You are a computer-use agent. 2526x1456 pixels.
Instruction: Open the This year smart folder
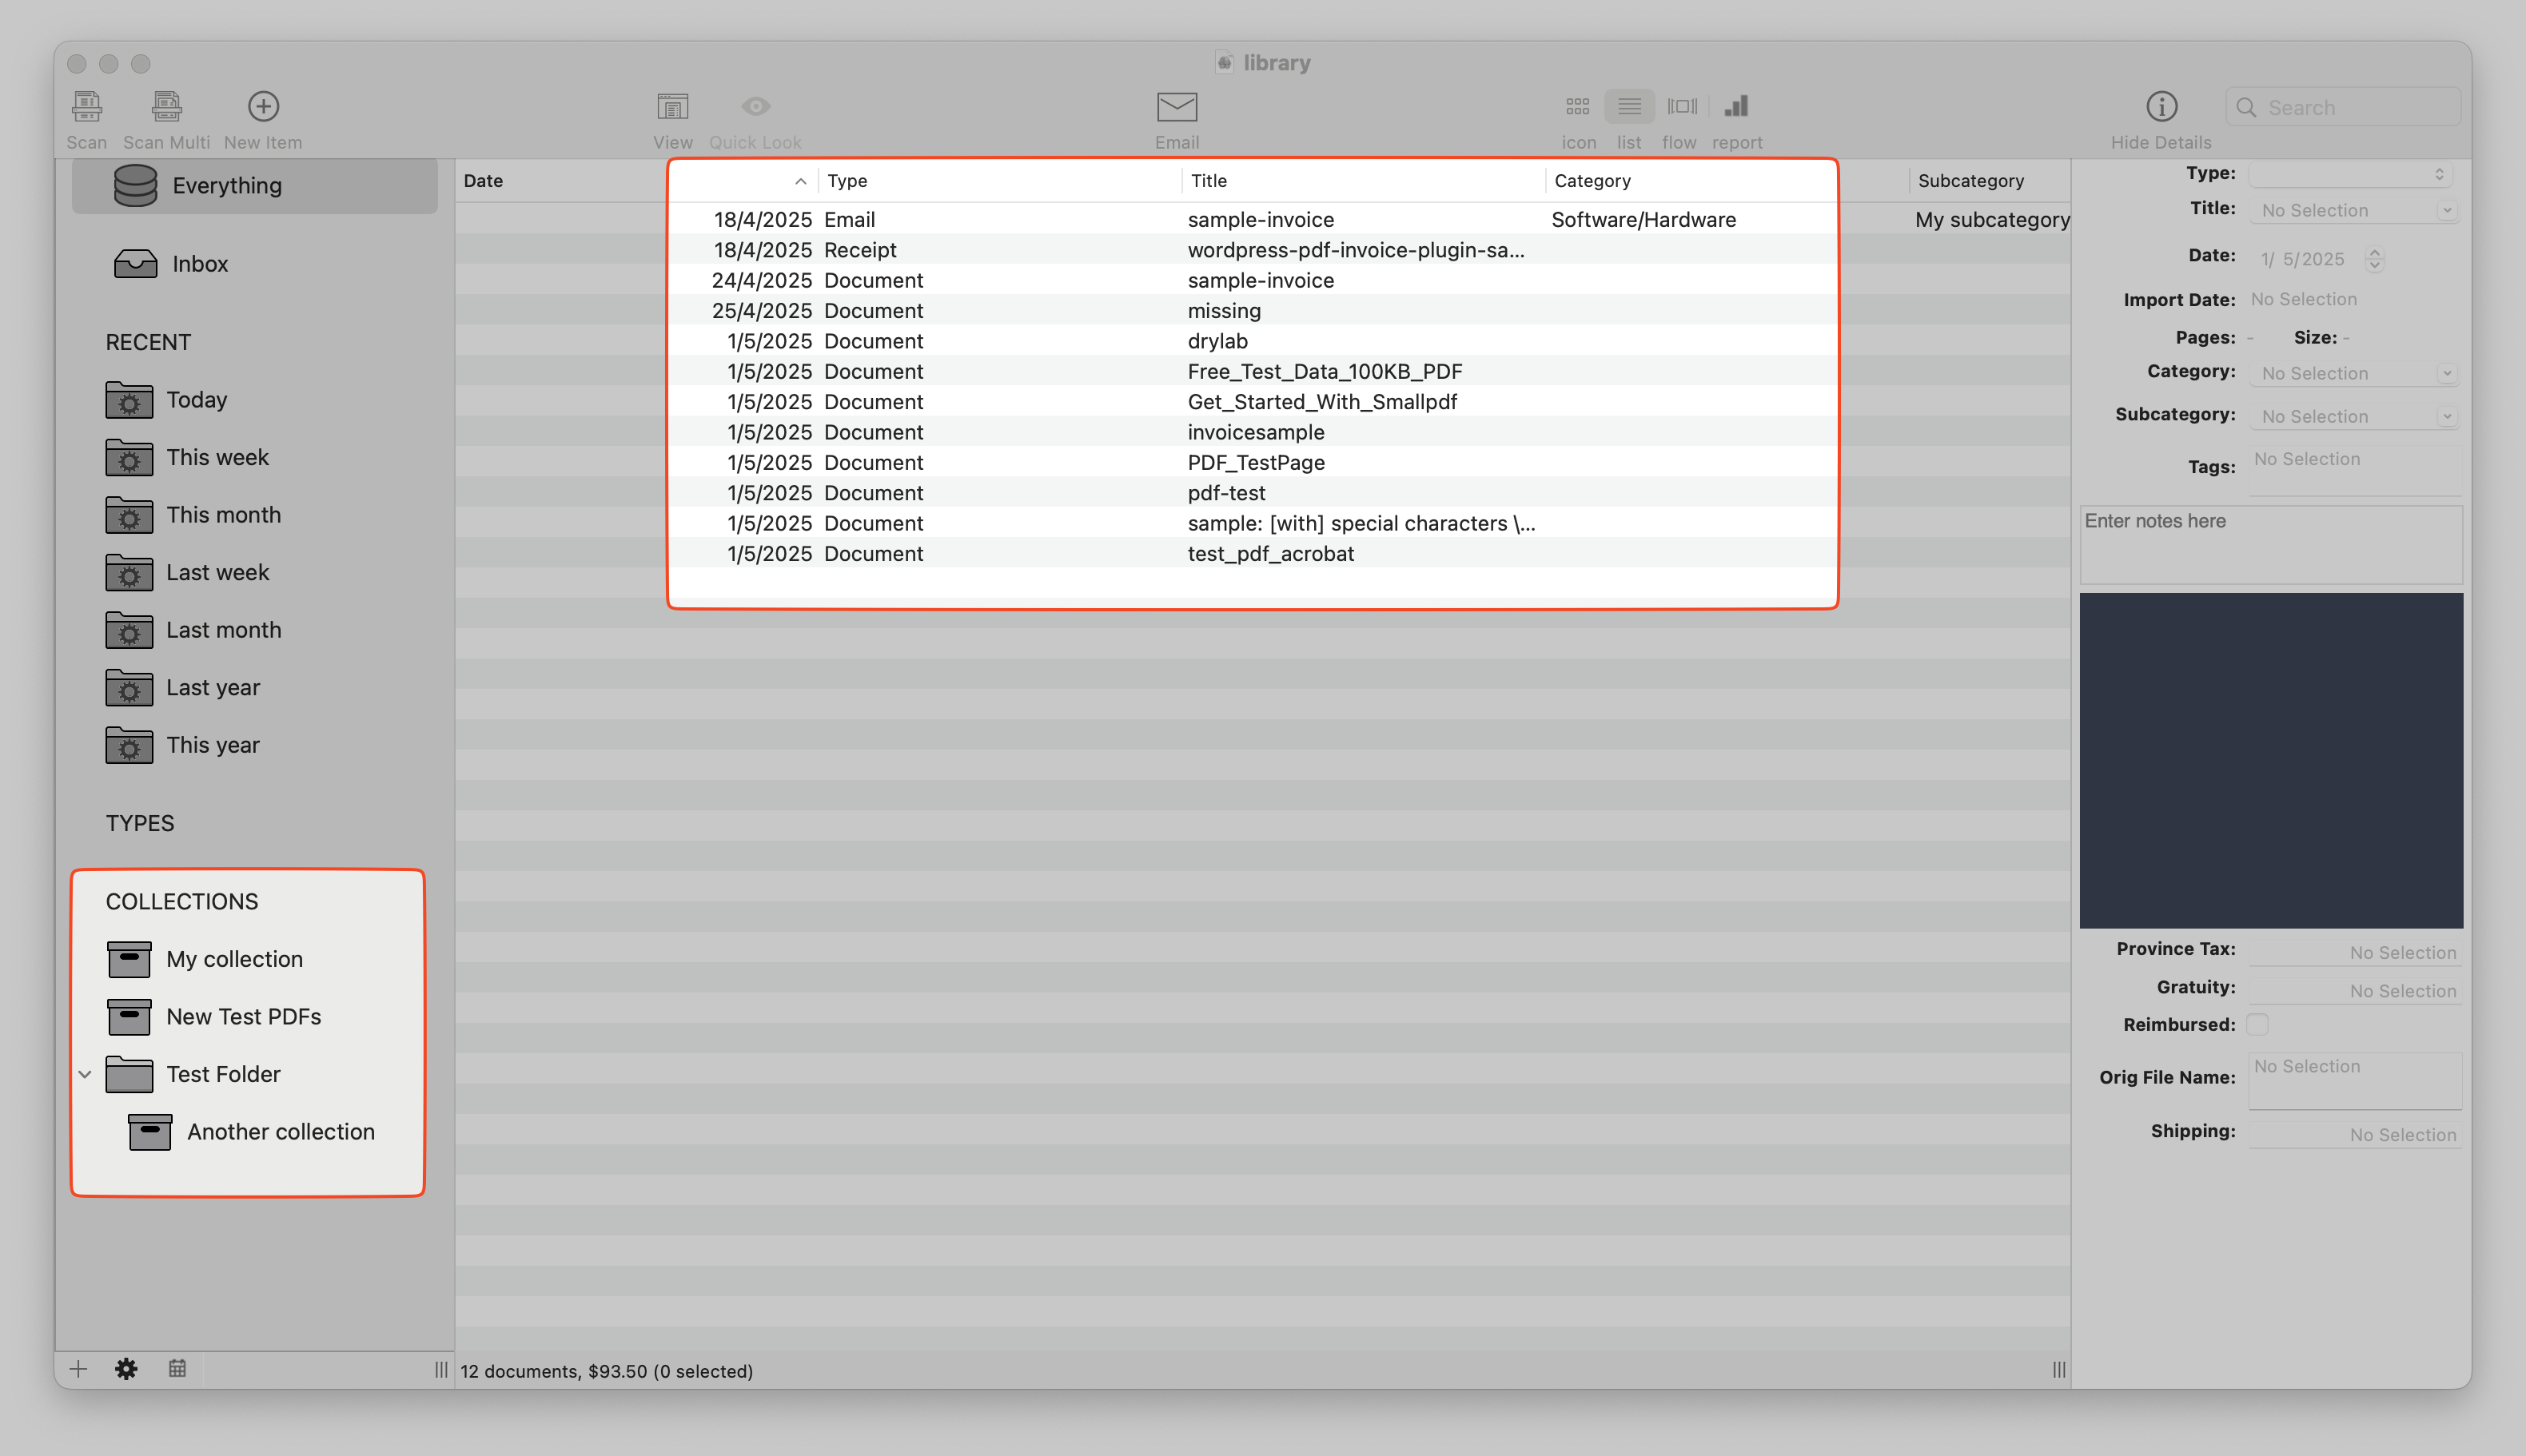tap(129, 745)
